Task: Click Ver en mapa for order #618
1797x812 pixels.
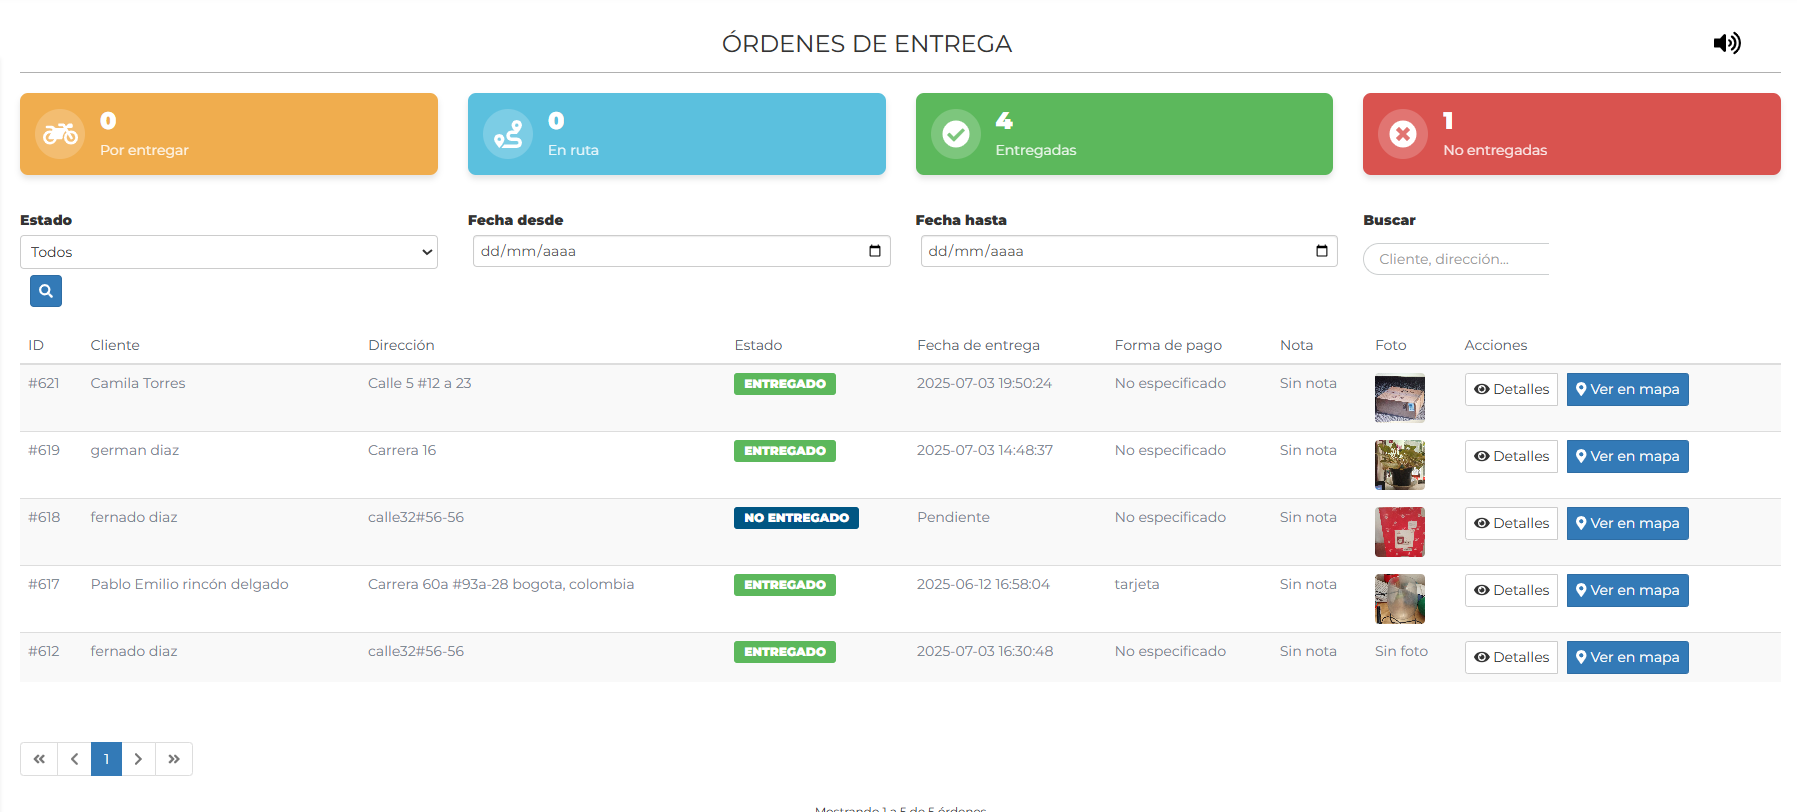Action: 1628,523
